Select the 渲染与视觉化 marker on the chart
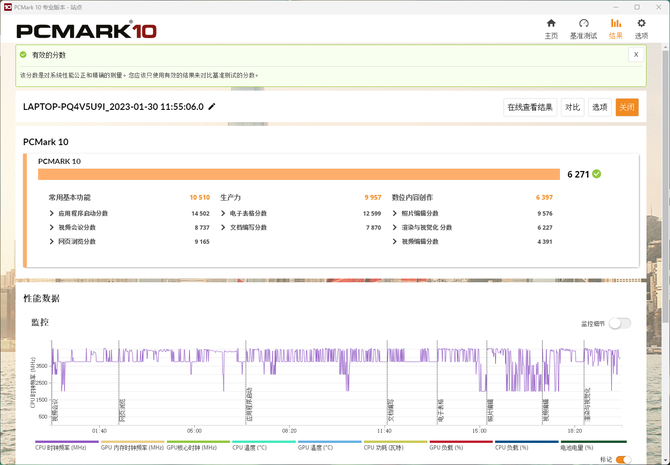The image size is (670, 465). (x=587, y=405)
